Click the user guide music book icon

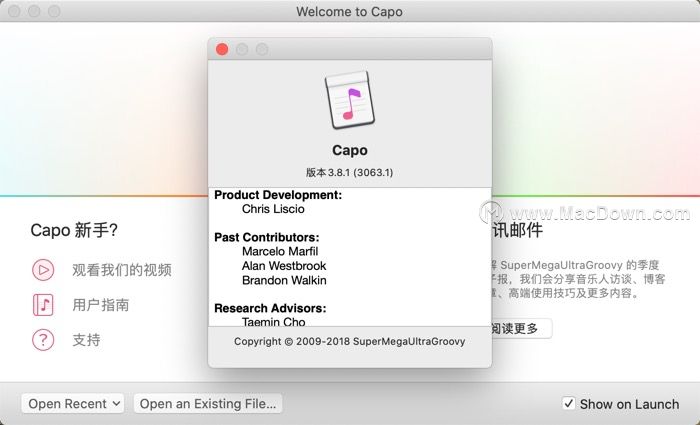[43, 305]
